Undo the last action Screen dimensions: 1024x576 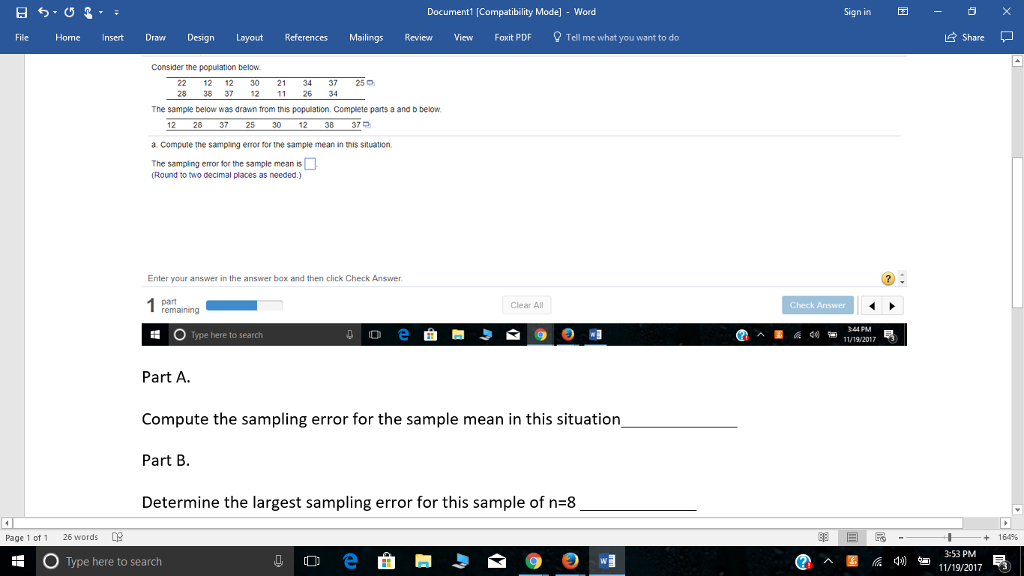(41, 9)
